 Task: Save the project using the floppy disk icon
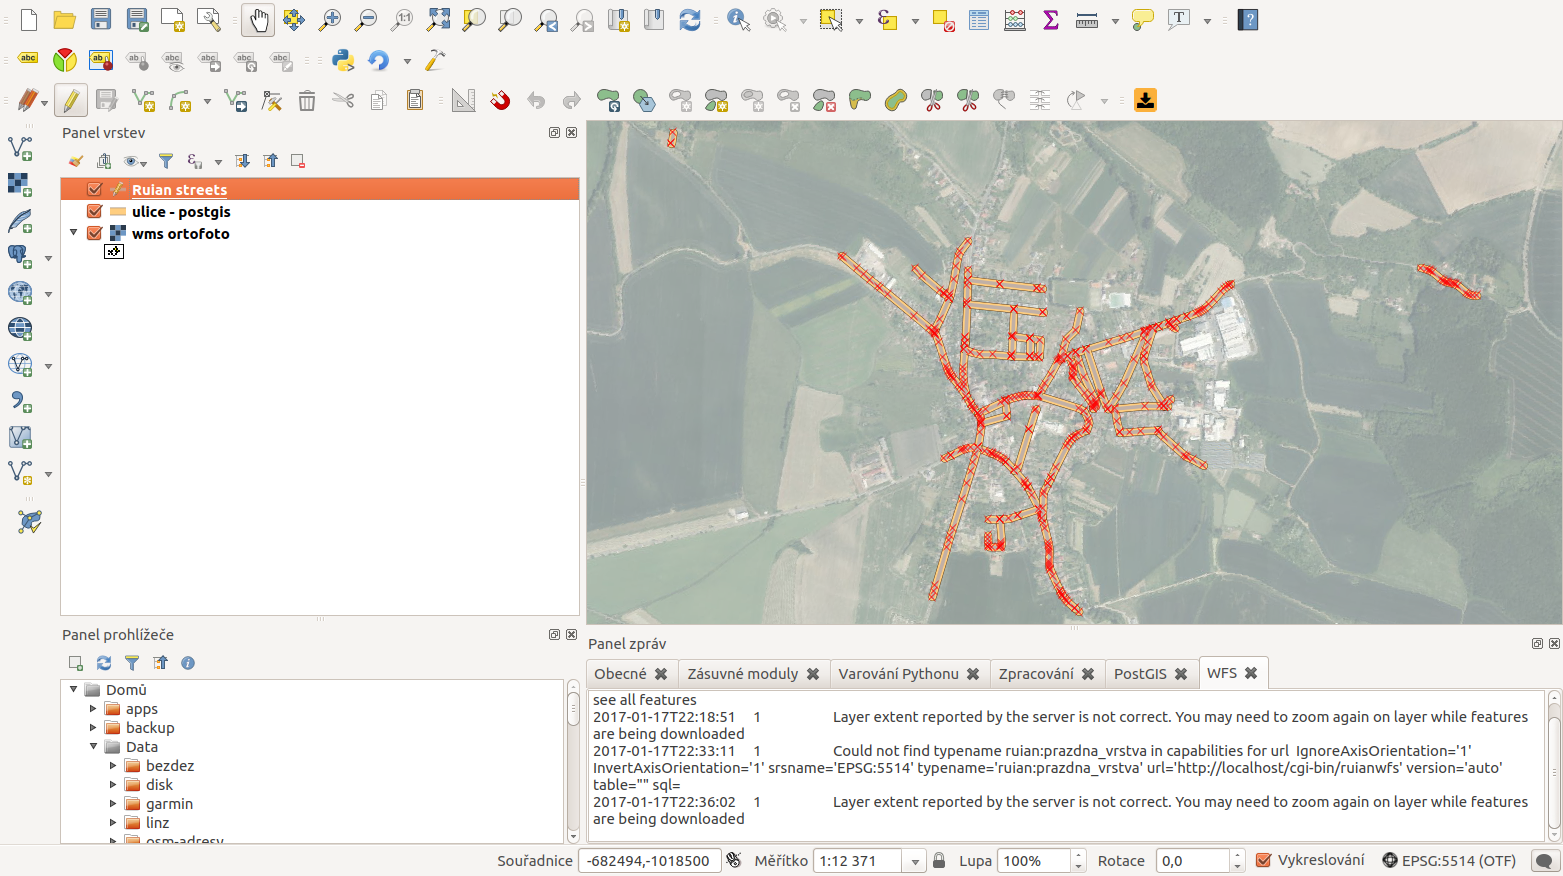(100, 20)
